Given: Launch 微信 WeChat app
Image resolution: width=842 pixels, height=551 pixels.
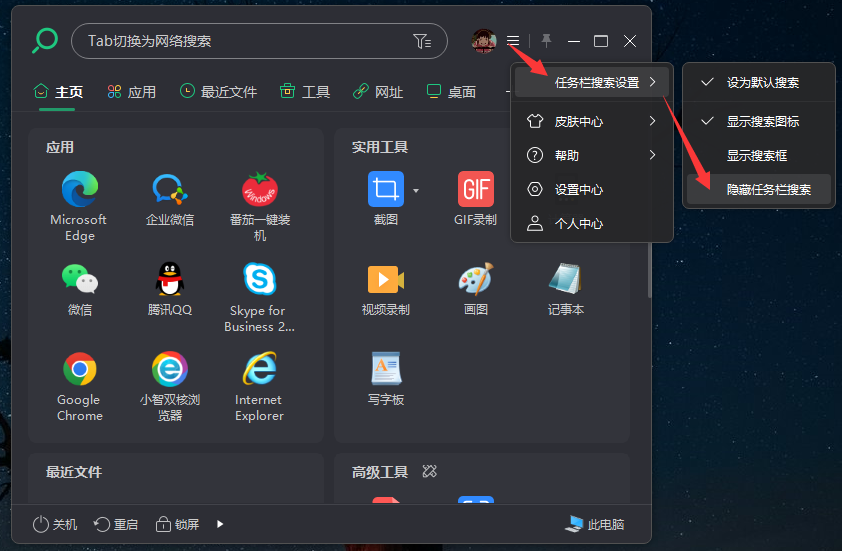Looking at the screenshot, I should point(79,279).
